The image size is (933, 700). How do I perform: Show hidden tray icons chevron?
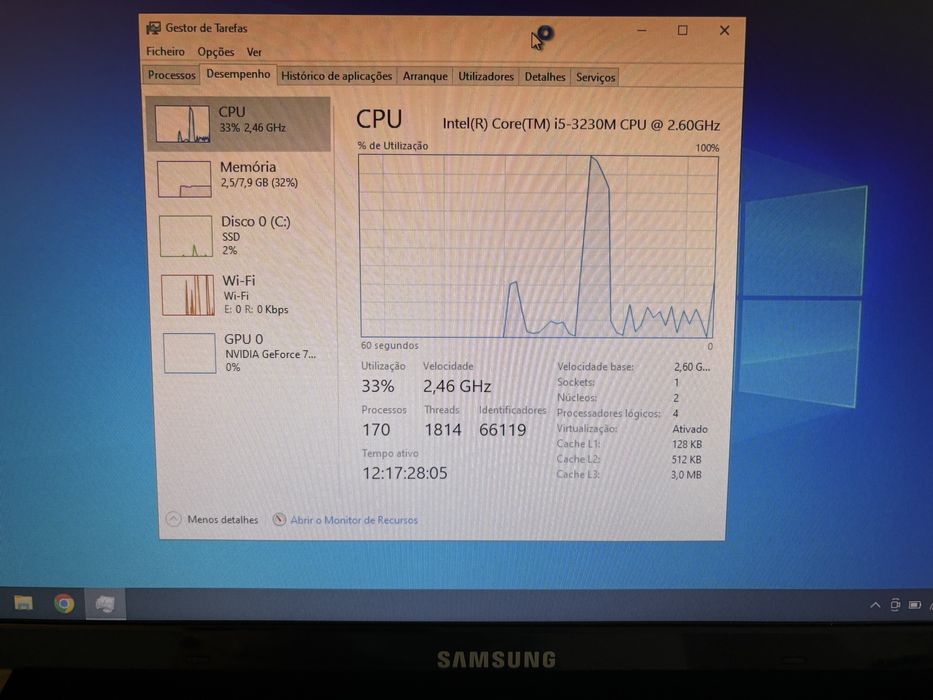tap(875, 605)
